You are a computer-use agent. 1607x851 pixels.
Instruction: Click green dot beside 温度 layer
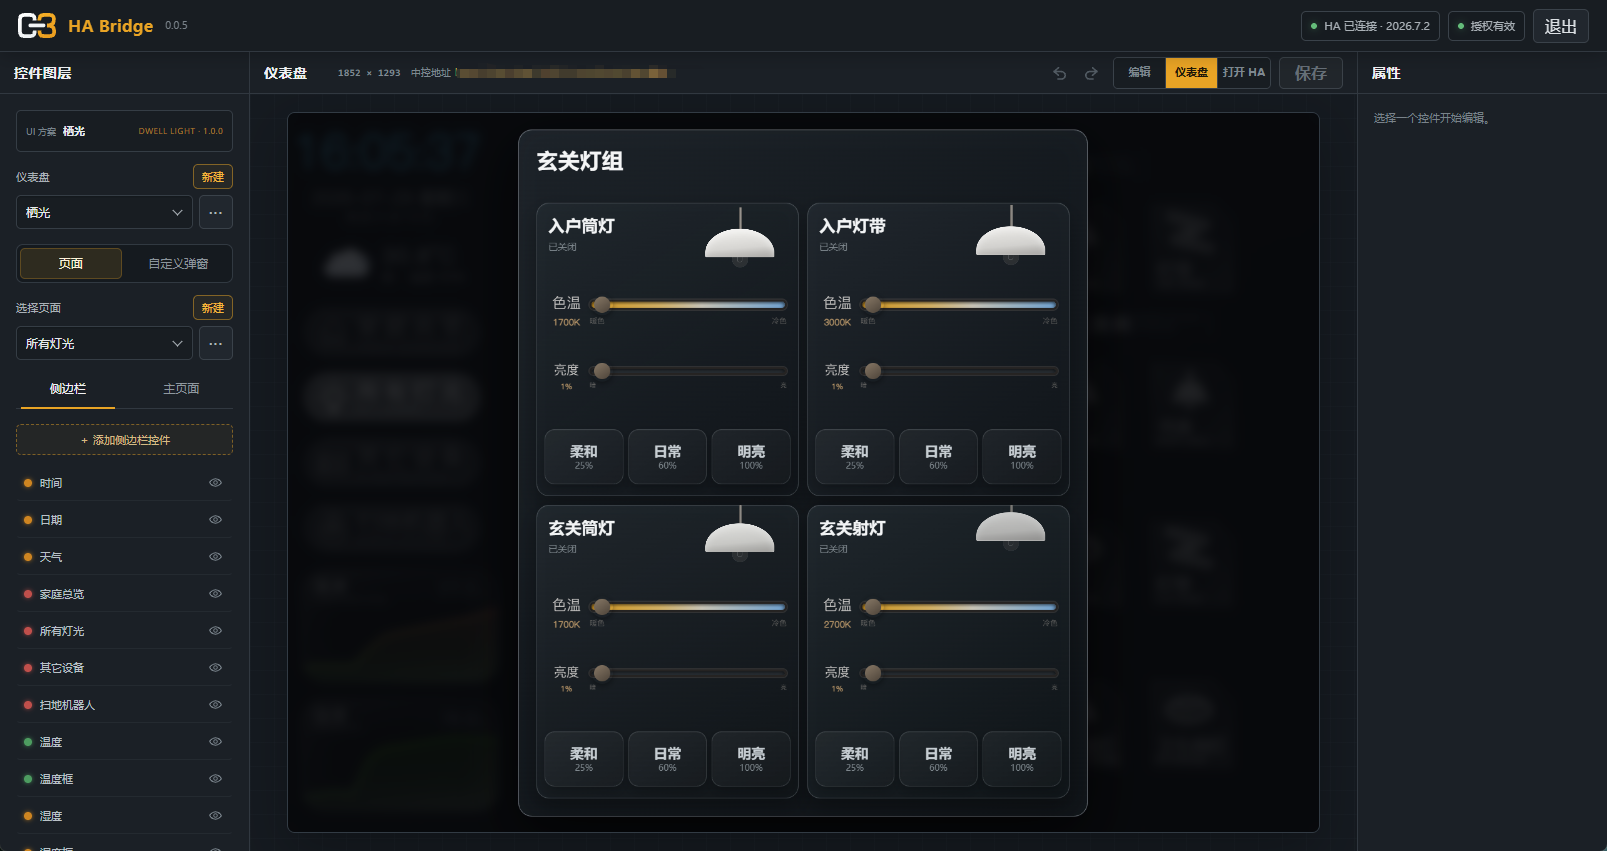(28, 742)
